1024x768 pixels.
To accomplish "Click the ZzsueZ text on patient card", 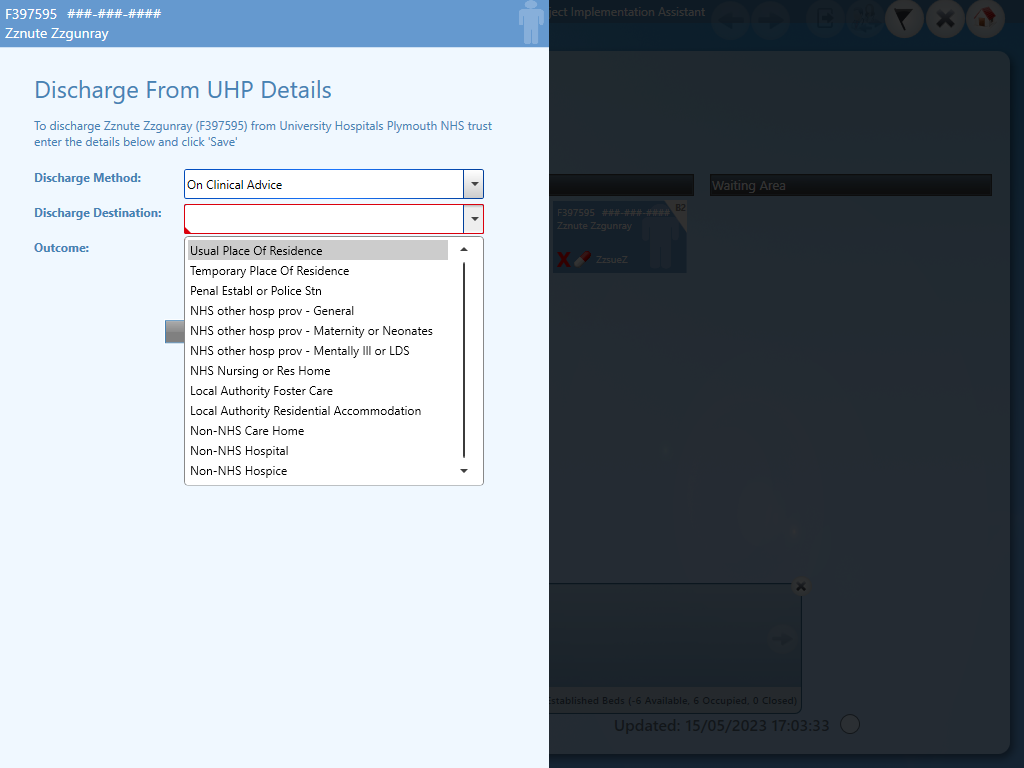I will (612, 260).
